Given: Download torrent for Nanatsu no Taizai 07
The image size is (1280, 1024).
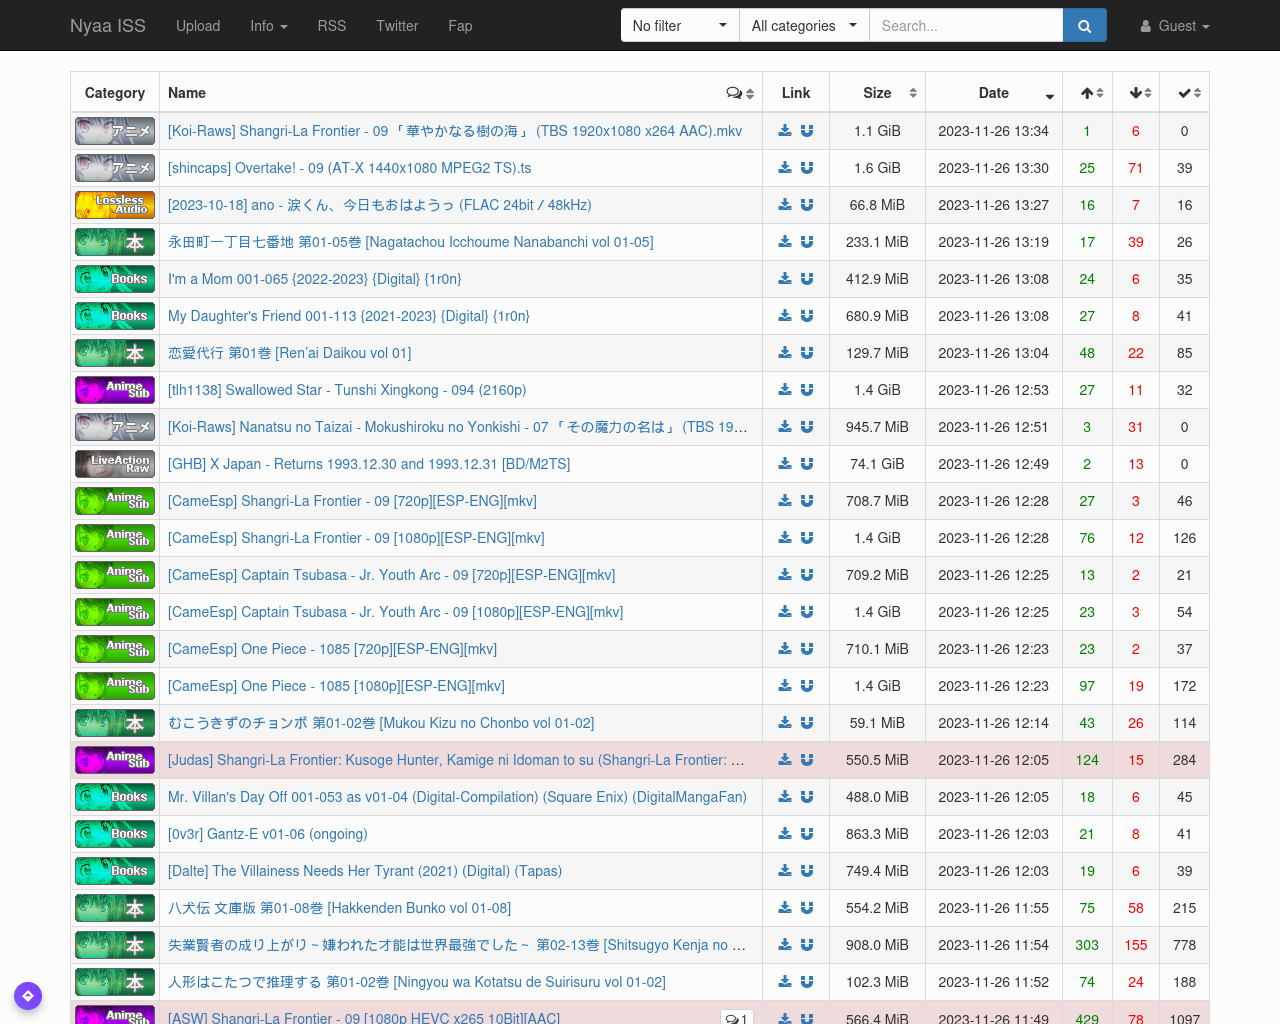Looking at the screenshot, I should click(785, 427).
